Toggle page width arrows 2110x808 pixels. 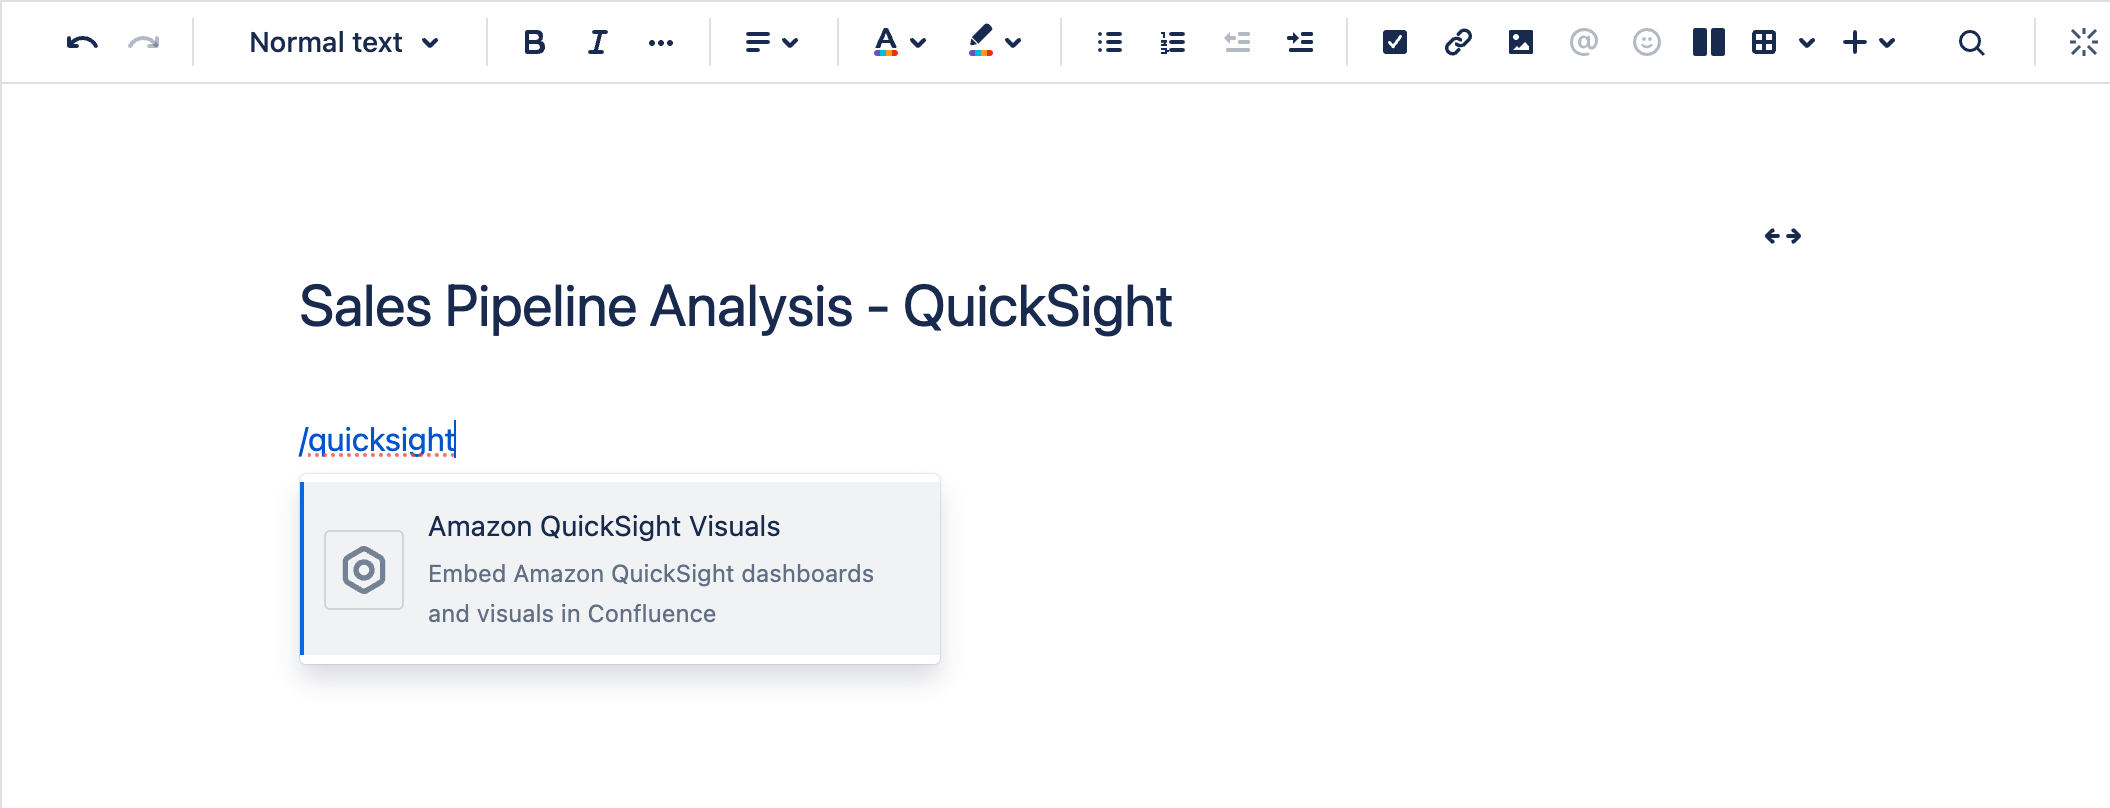(x=1783, y=236)
